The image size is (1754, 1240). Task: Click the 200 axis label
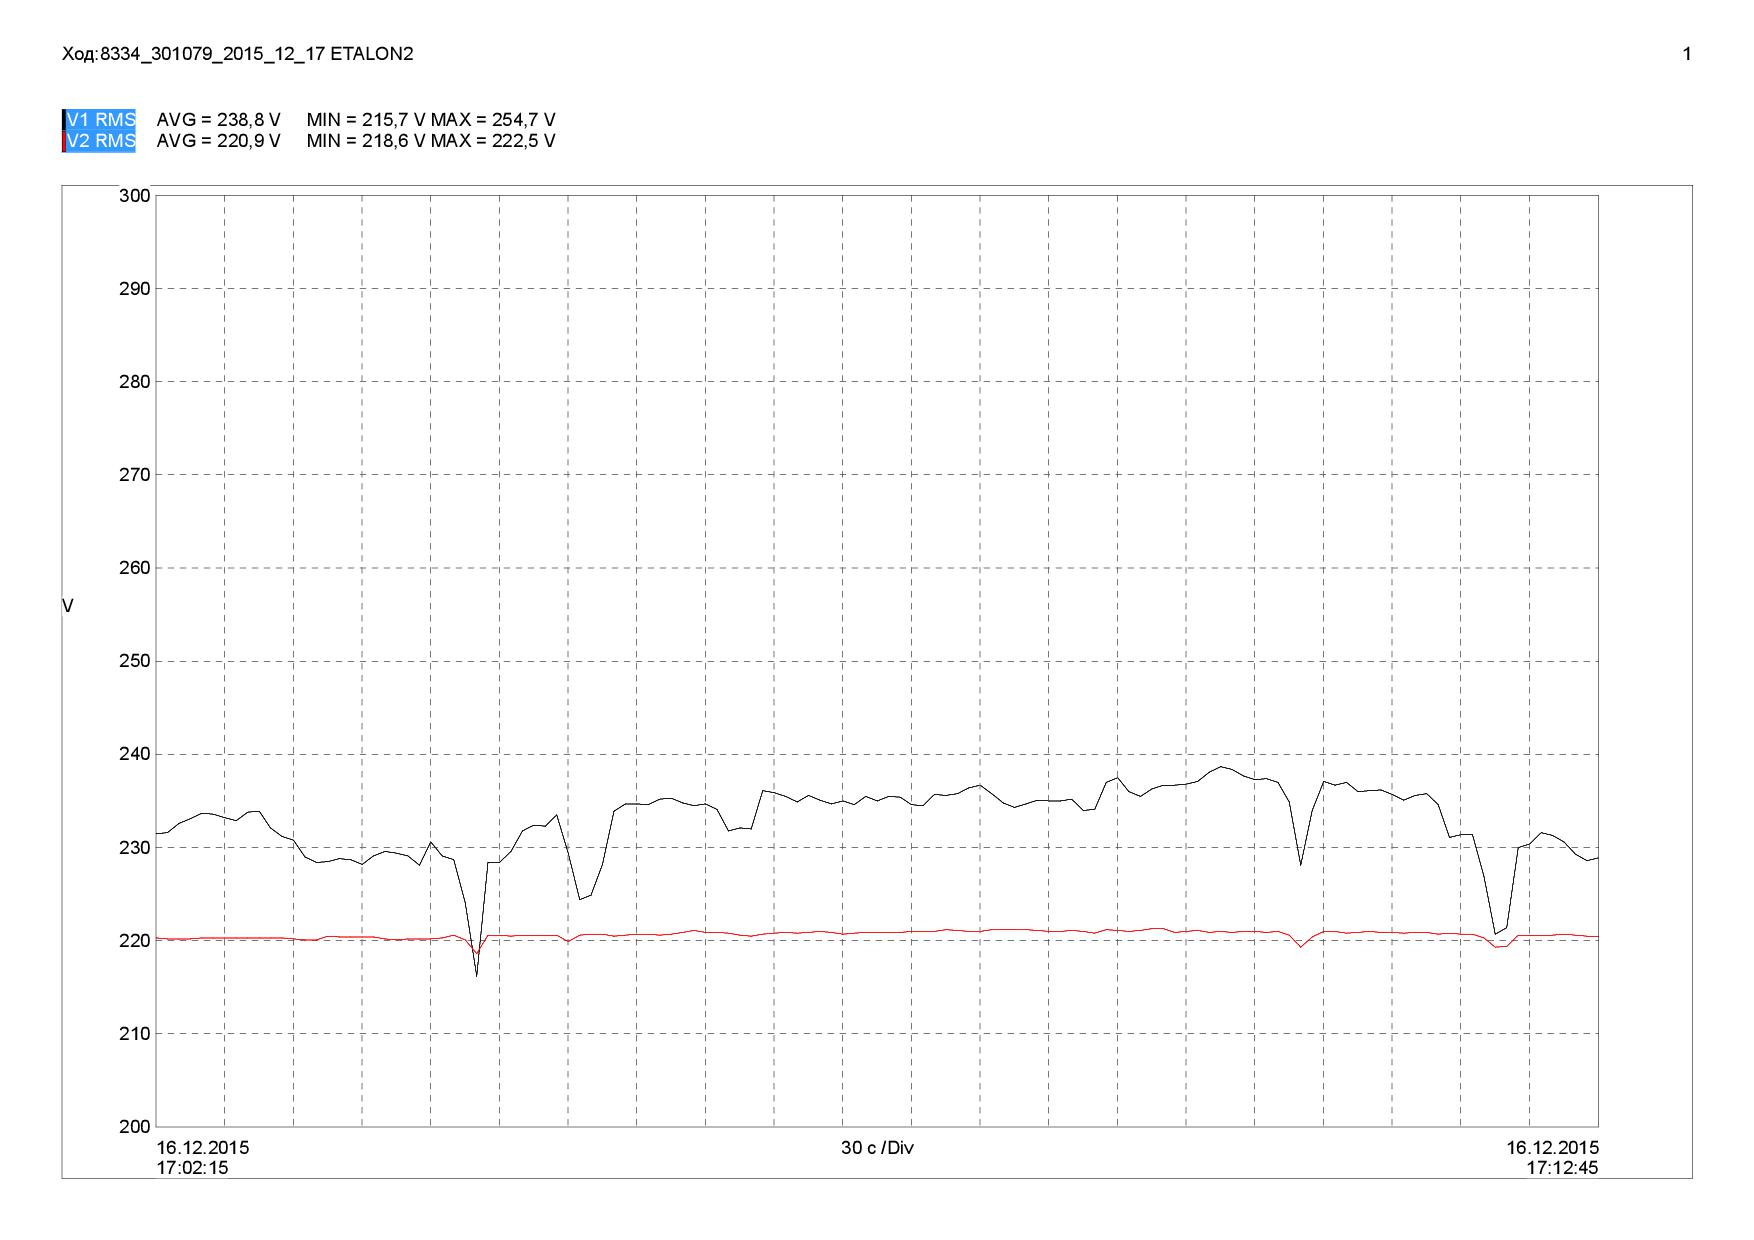[x=136, y=1126]
